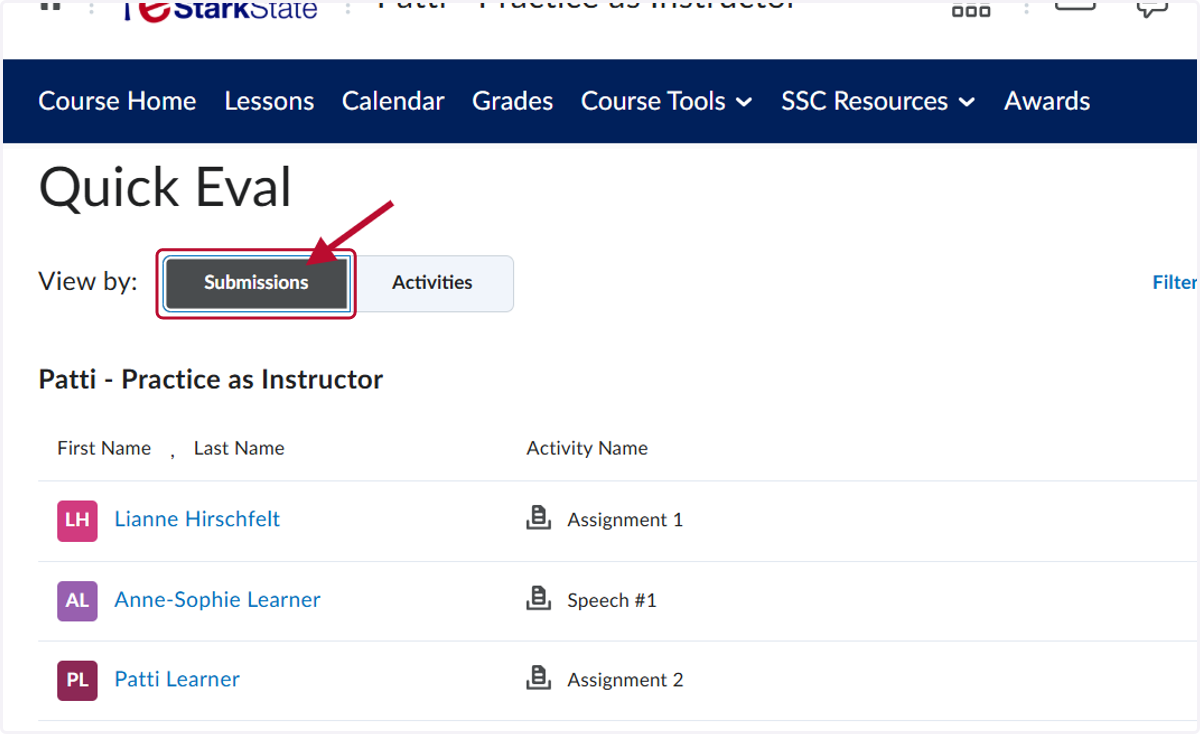This screenshot has width=1200, height=734.
Task: Sort by First Name column
Action: [x=104, y=448]
